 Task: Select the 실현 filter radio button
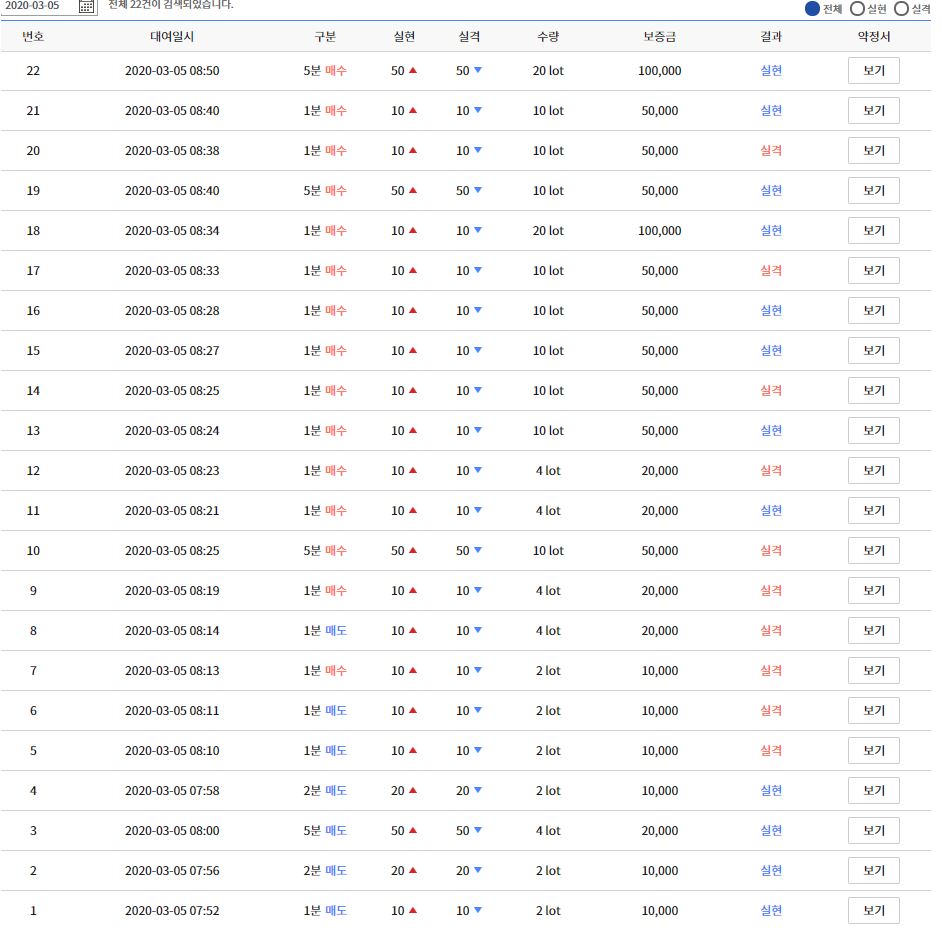[857, 8]
